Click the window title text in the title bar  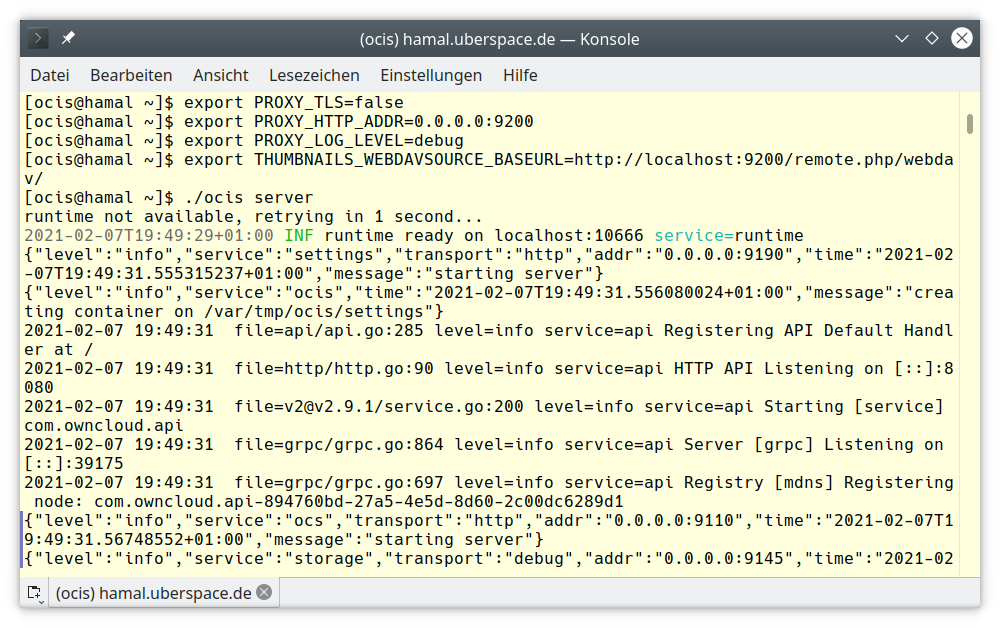[499, 39]
